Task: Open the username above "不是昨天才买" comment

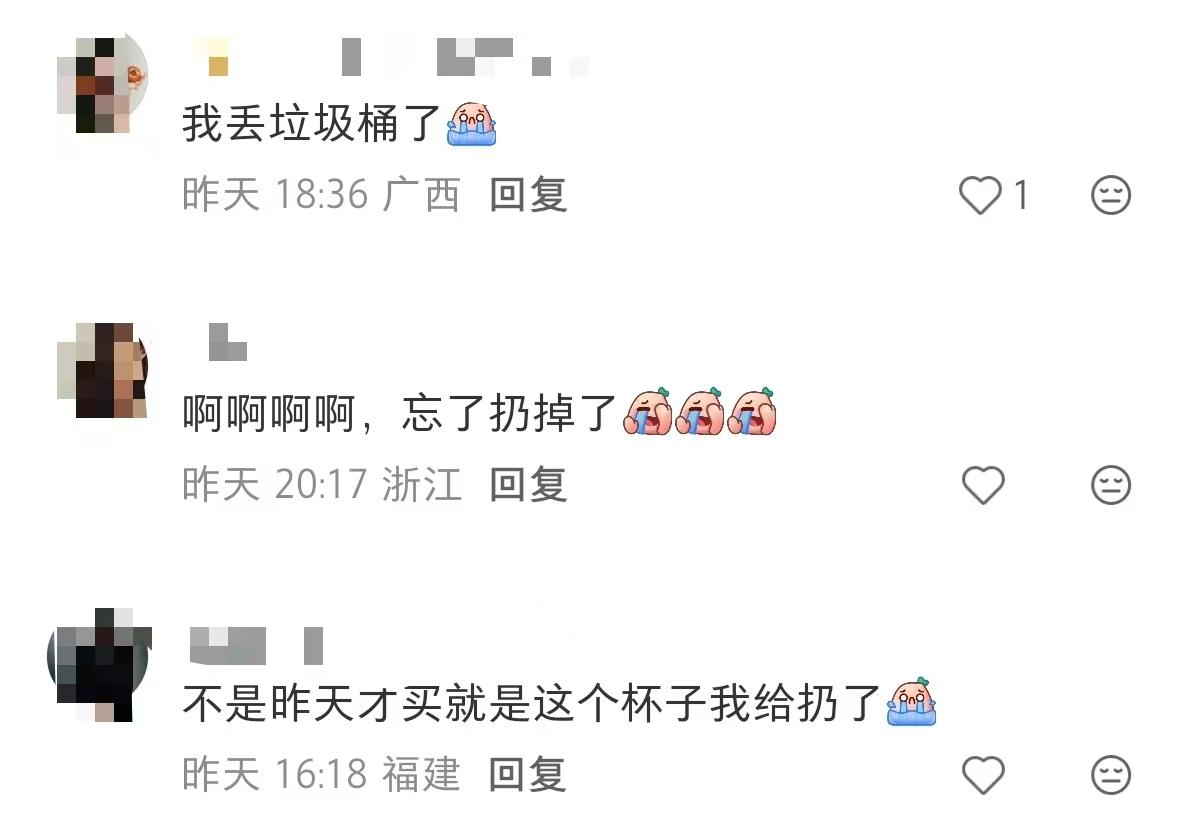Action: 256,645
